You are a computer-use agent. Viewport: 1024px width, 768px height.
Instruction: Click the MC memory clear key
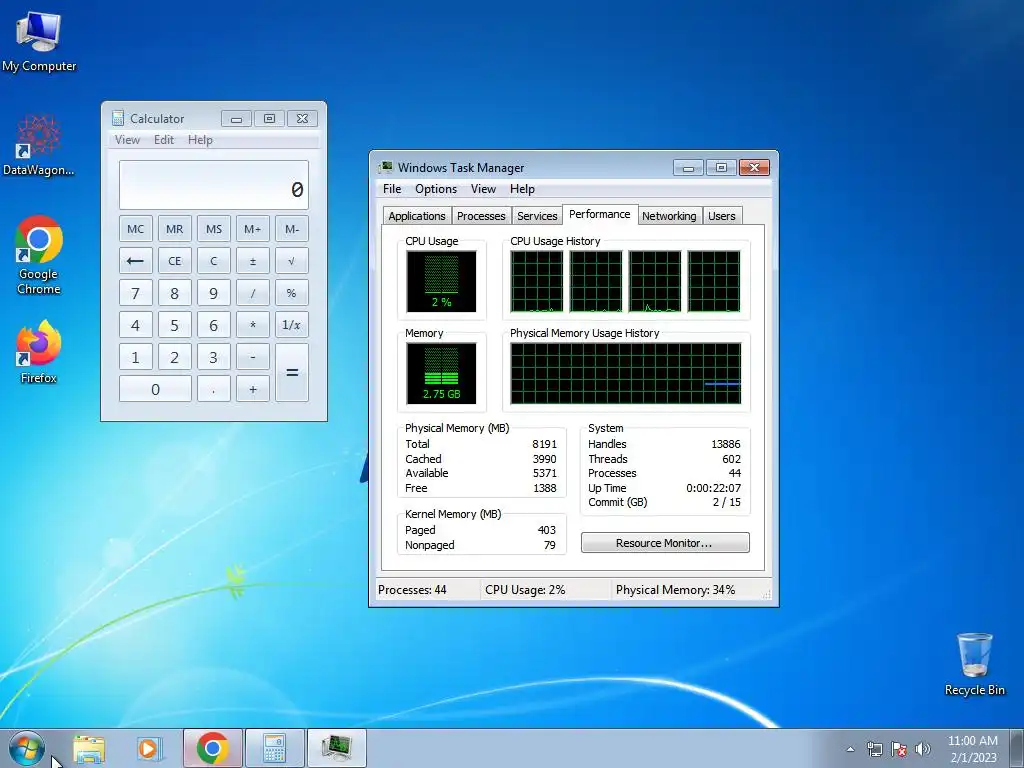point(135,229)
